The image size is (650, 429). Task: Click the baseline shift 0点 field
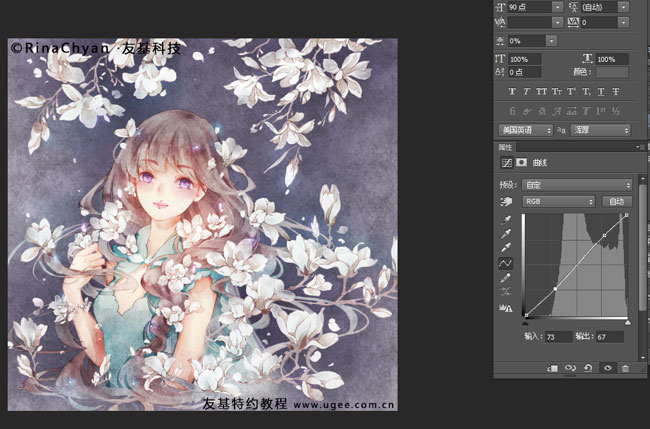click(x=524, y=72)
